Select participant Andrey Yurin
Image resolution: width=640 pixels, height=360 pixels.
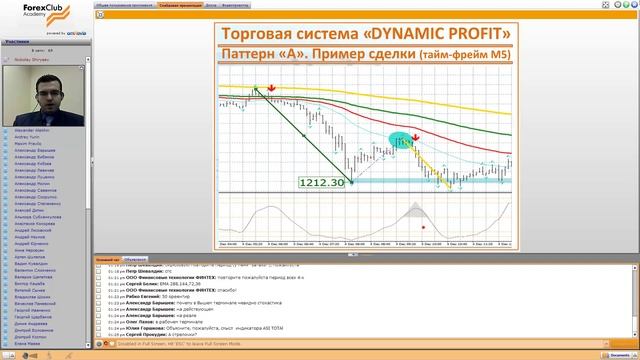tap(27, 137)
